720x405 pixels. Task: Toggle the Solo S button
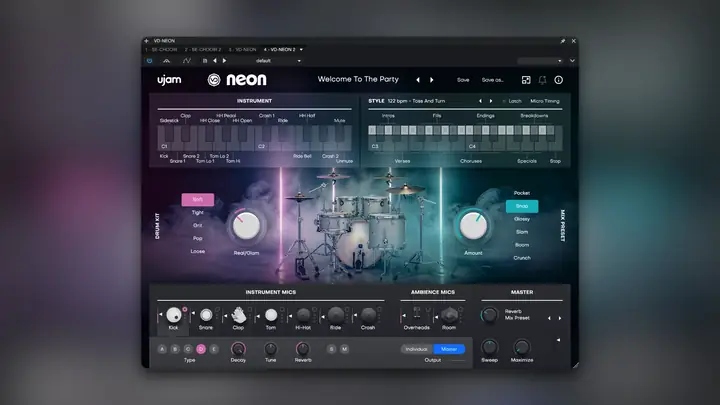click(332, 349)
